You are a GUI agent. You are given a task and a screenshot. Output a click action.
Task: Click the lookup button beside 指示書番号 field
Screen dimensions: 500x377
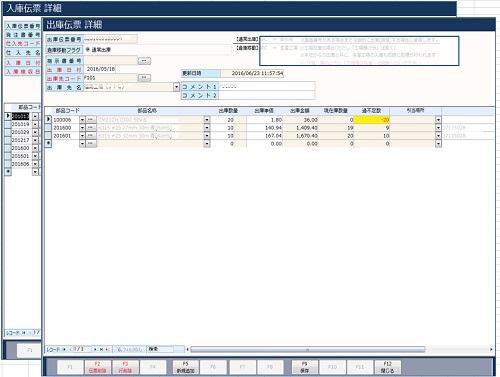(144, 61)
